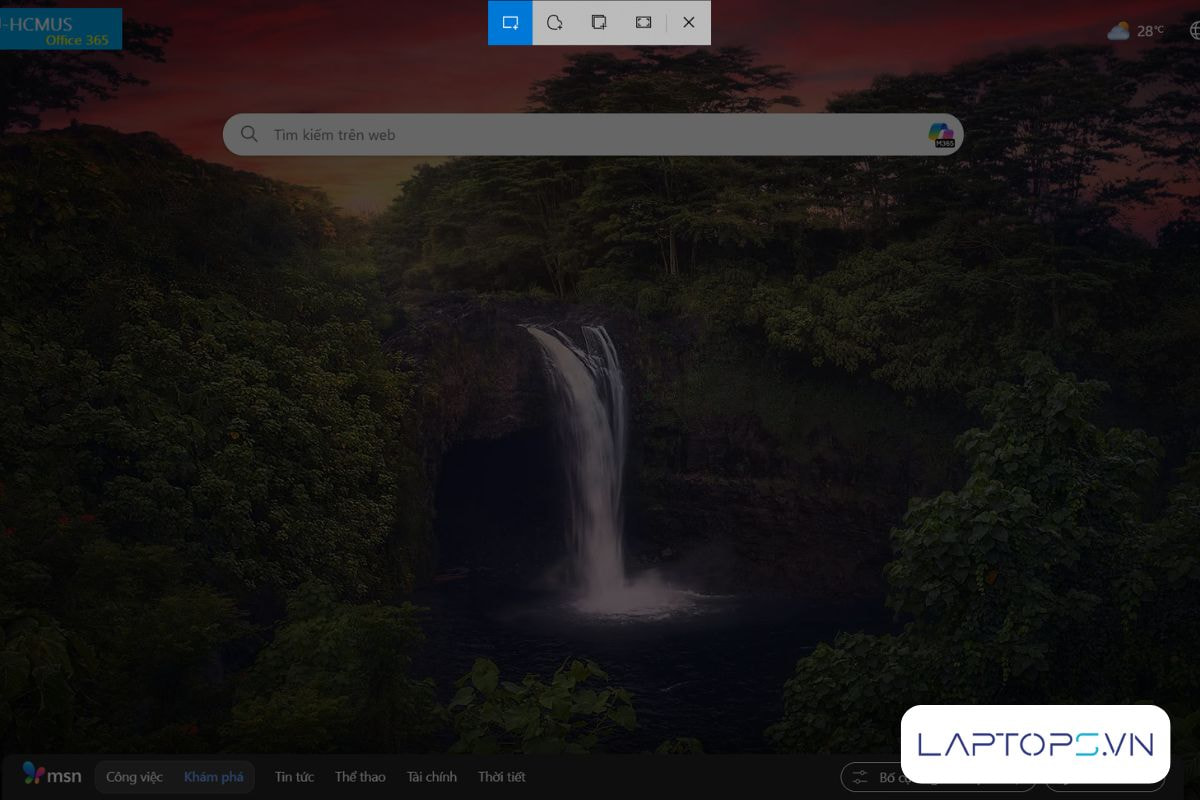The height and width of the screenshot is (800, 1200).
Task: Open the M365 Copilot icon in search bar
Action: pos(941,135)
